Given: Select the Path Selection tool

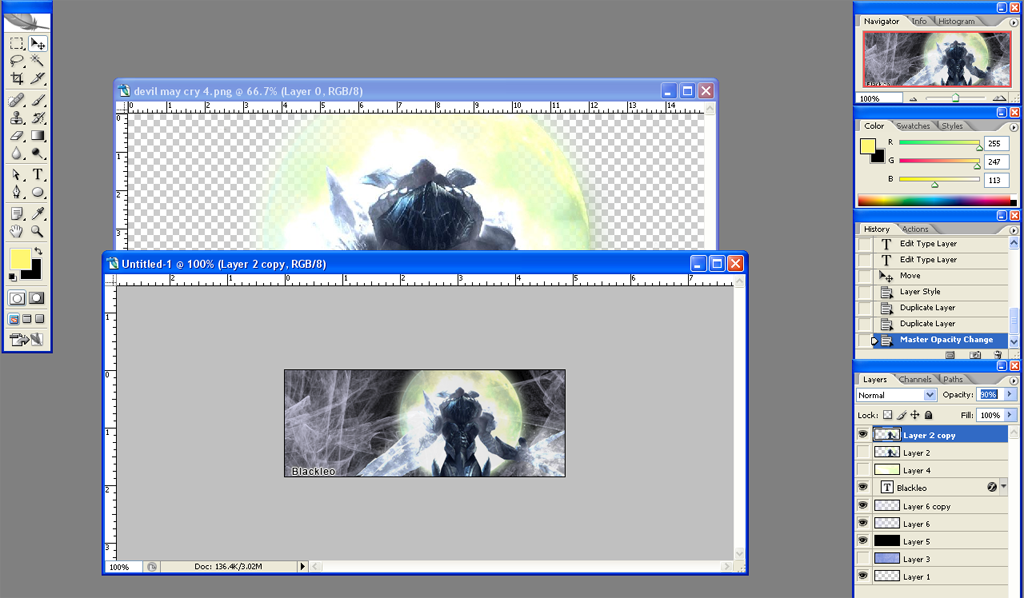Looking at the screenshot, I should pos(17,175).
